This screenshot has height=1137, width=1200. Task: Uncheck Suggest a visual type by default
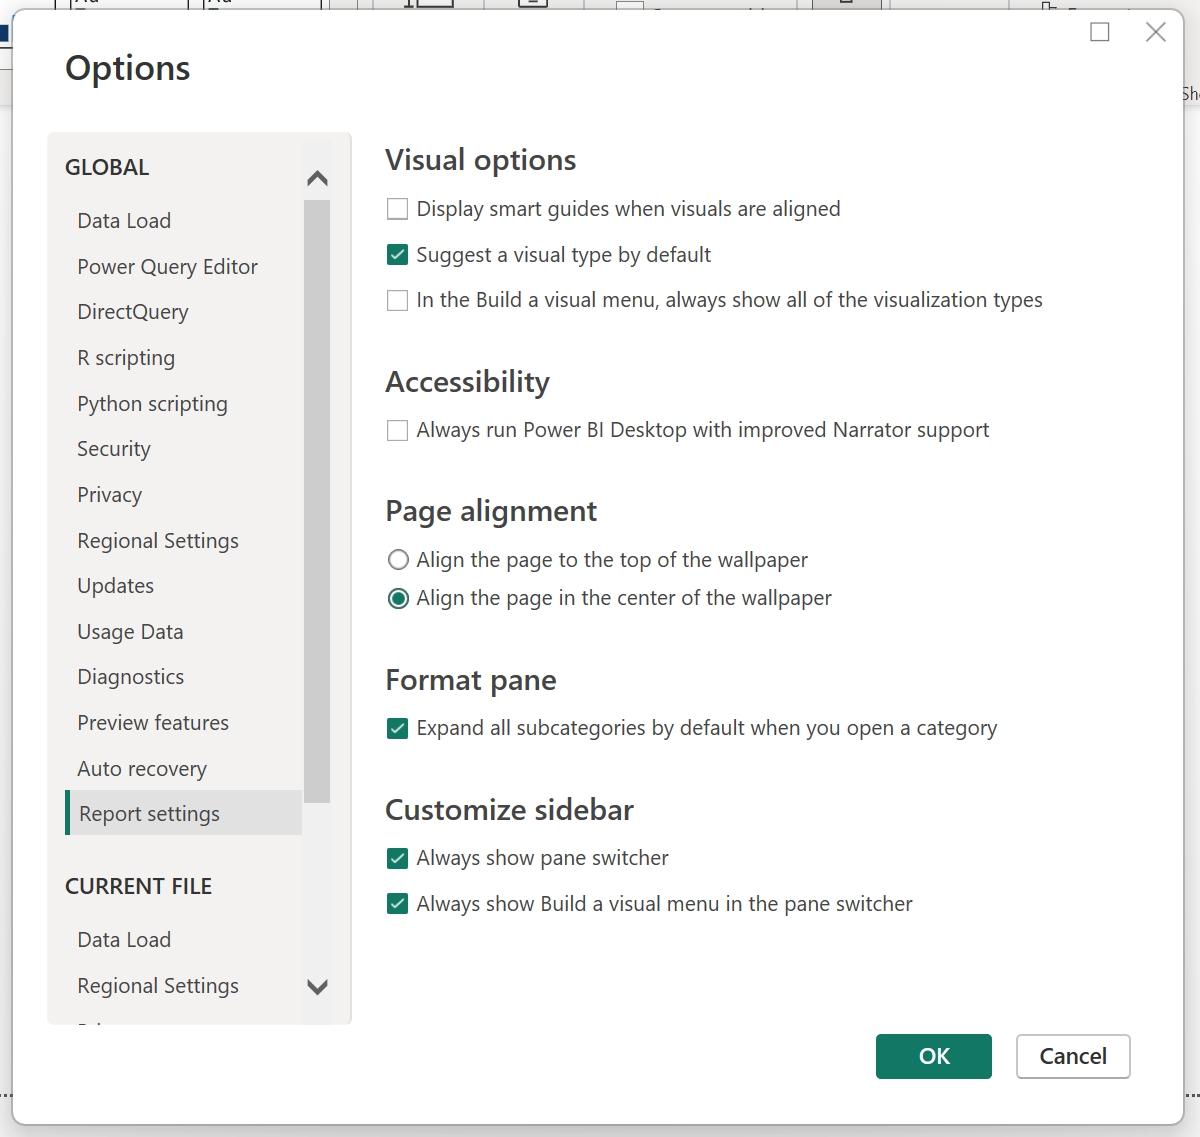click(398, 255)
